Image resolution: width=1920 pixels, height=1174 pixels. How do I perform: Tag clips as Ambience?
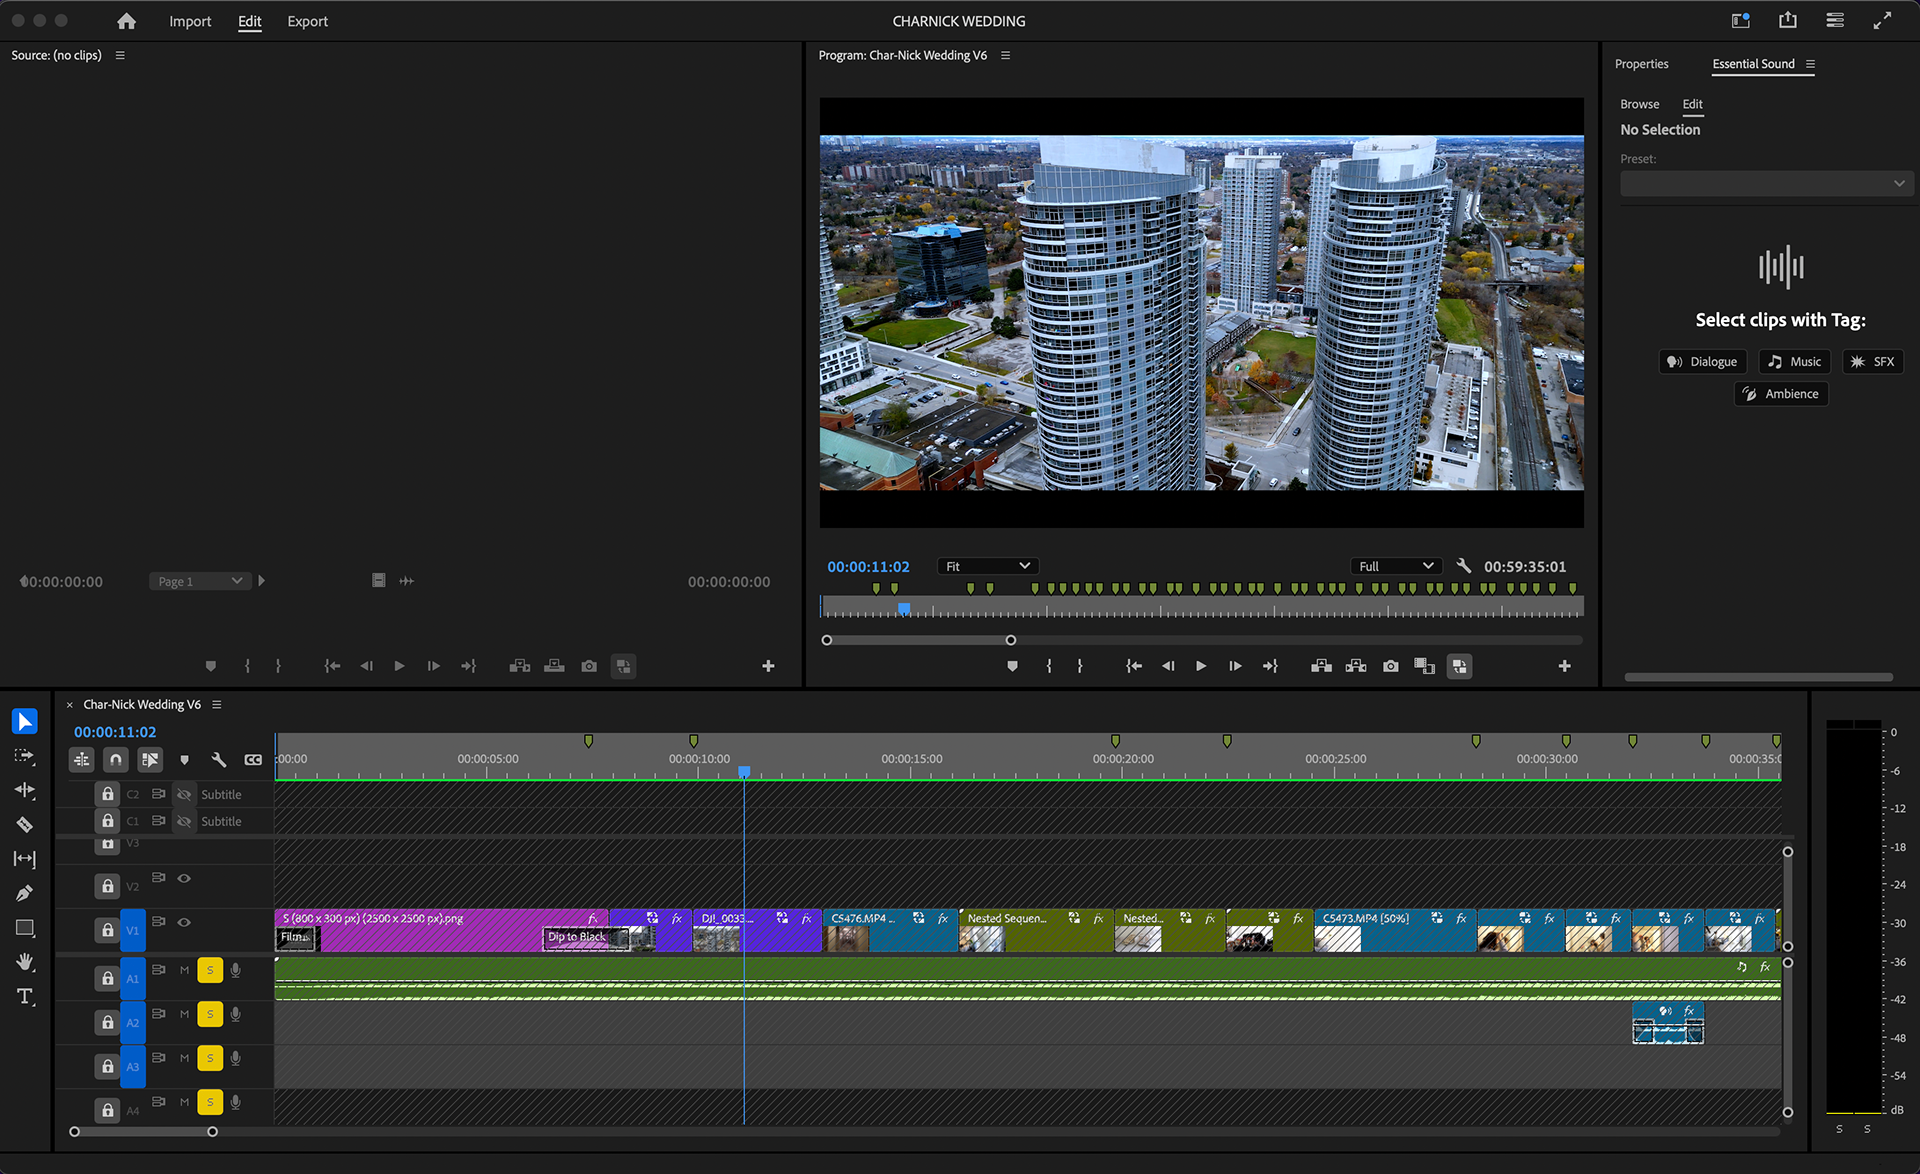[x=1781, y=394]
